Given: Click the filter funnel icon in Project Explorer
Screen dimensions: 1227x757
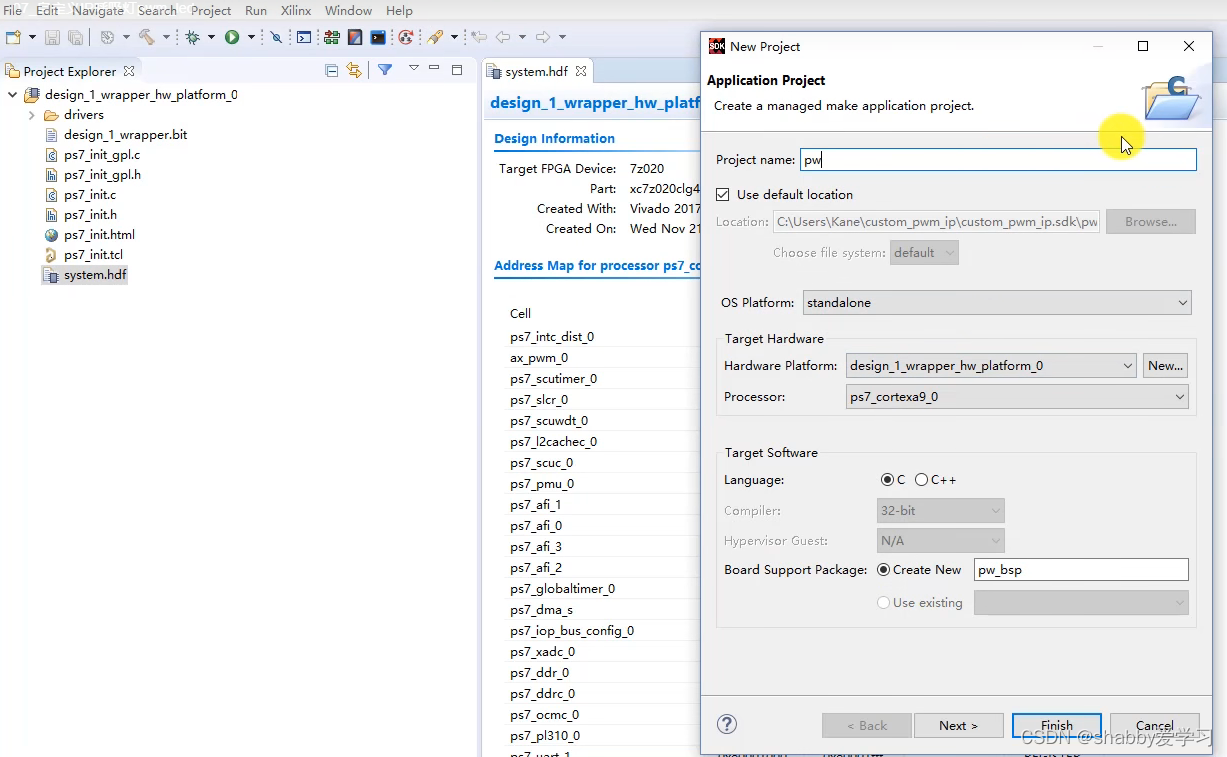Looking at the screenshot, I should (x=385, y=70).
